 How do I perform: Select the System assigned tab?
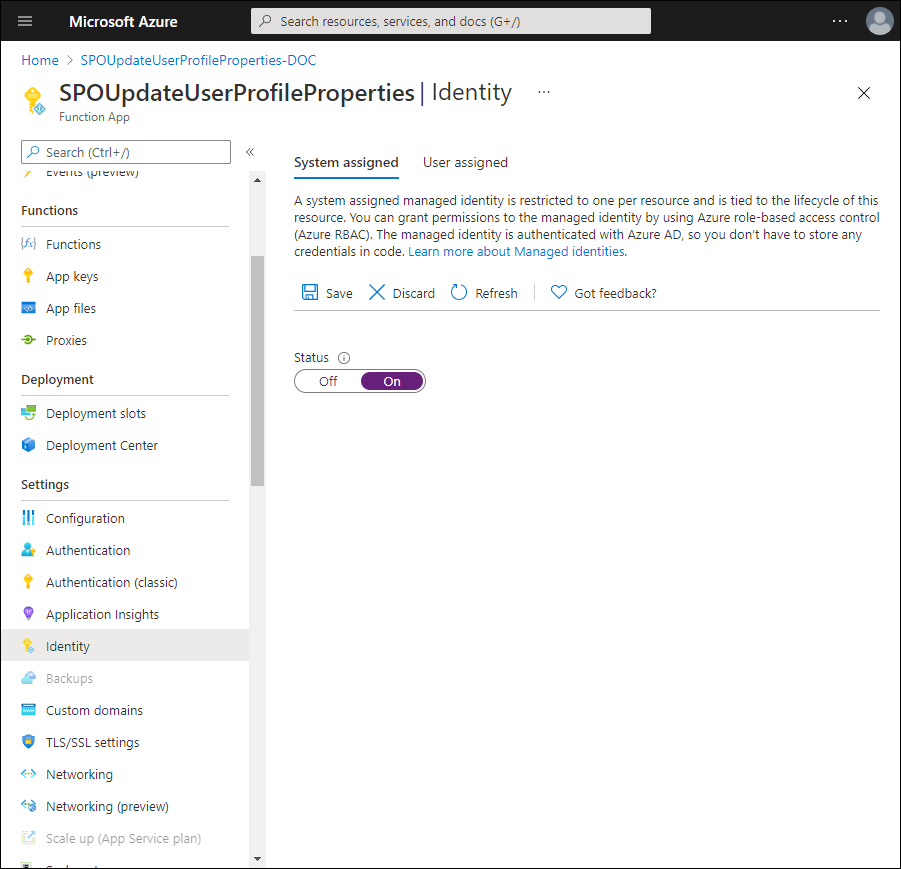pyautogui.click(x=346, y=162)
